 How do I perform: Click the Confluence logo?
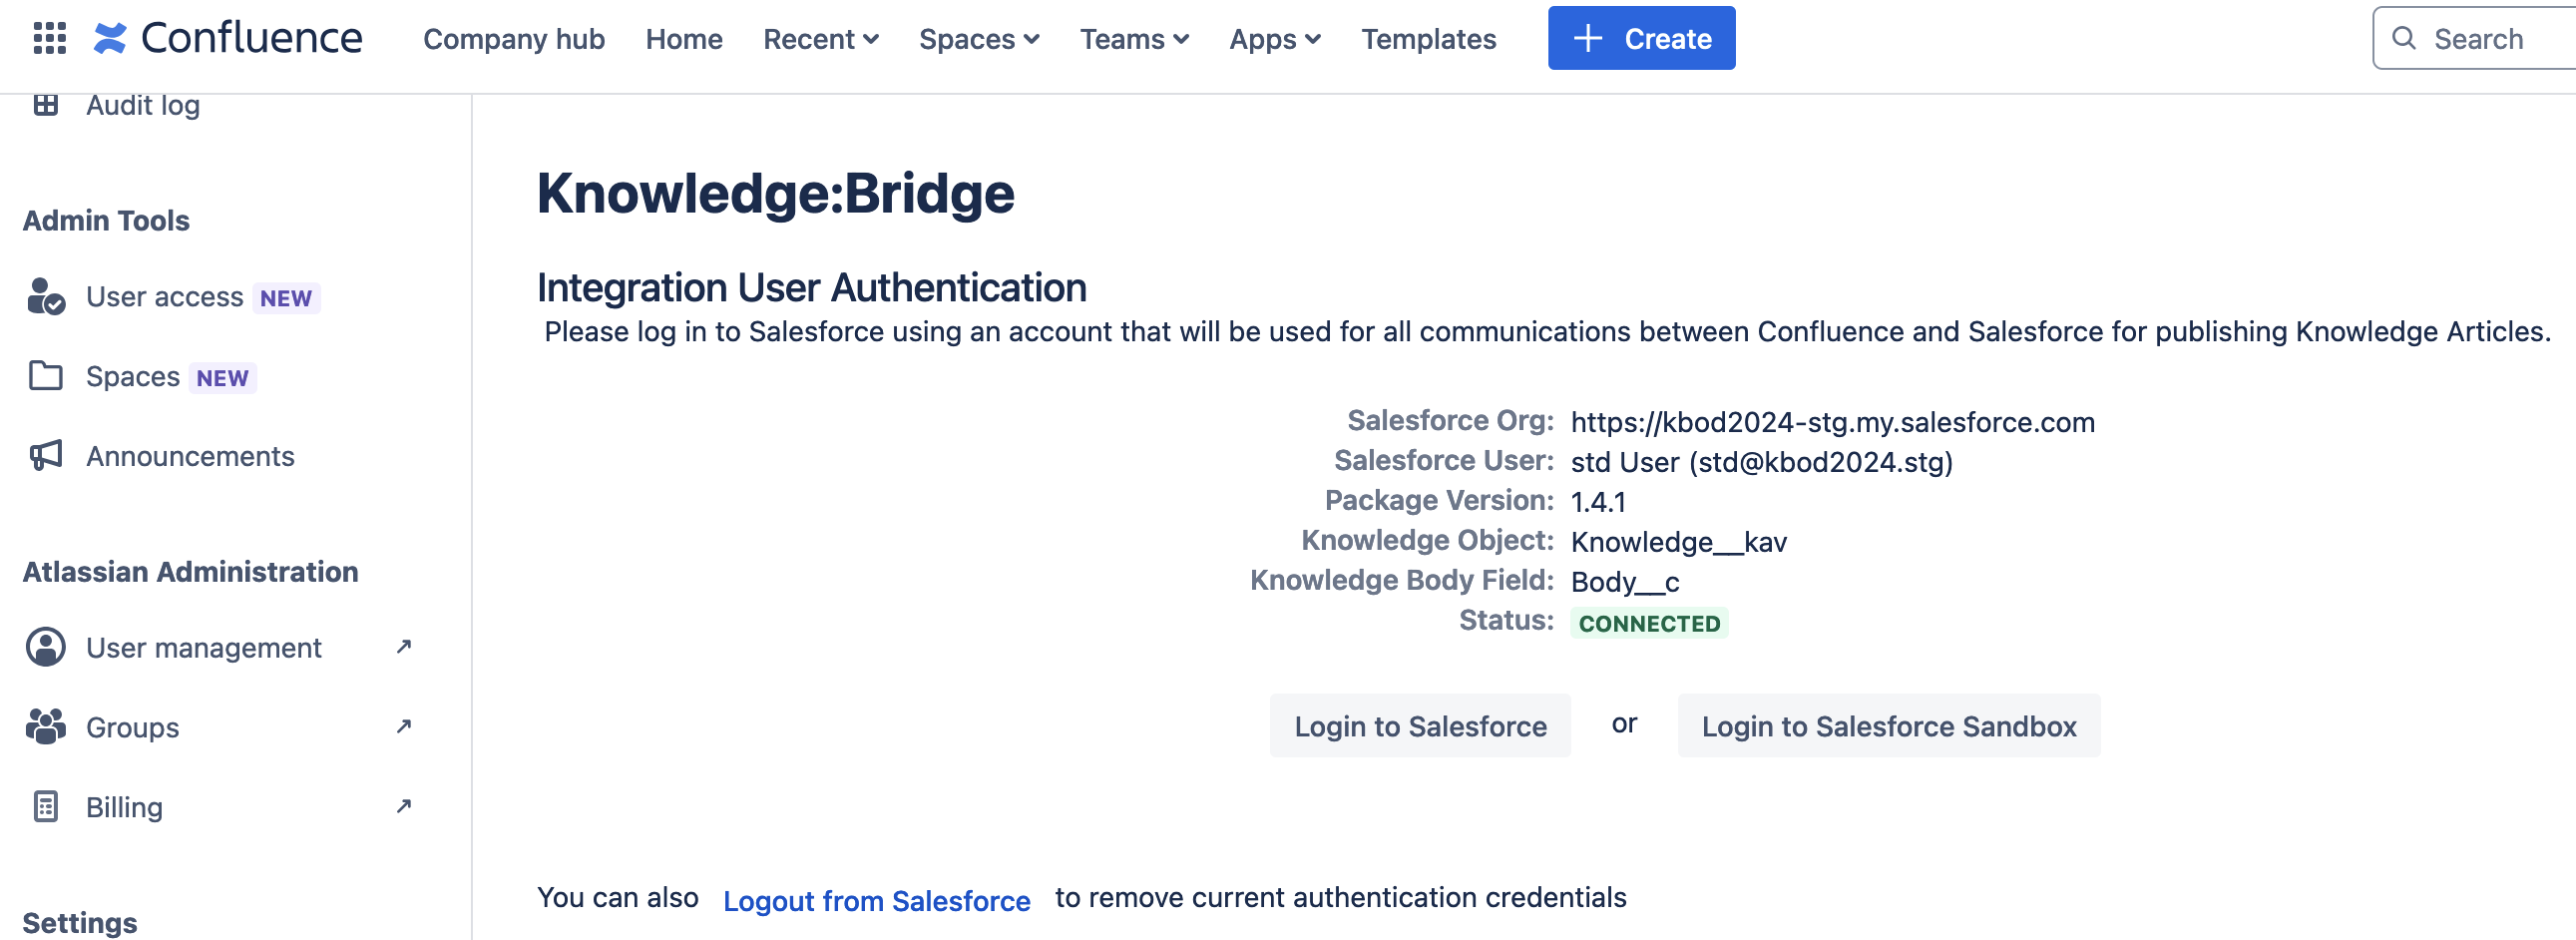pos(228,39)
